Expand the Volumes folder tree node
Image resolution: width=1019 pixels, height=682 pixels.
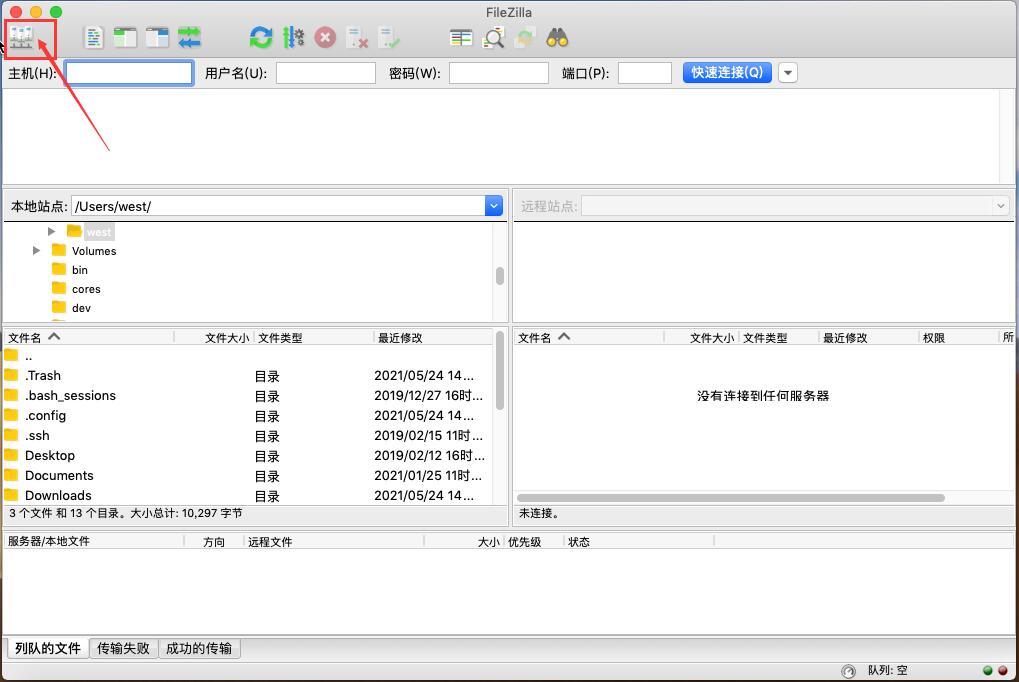(x=37, y=251)
